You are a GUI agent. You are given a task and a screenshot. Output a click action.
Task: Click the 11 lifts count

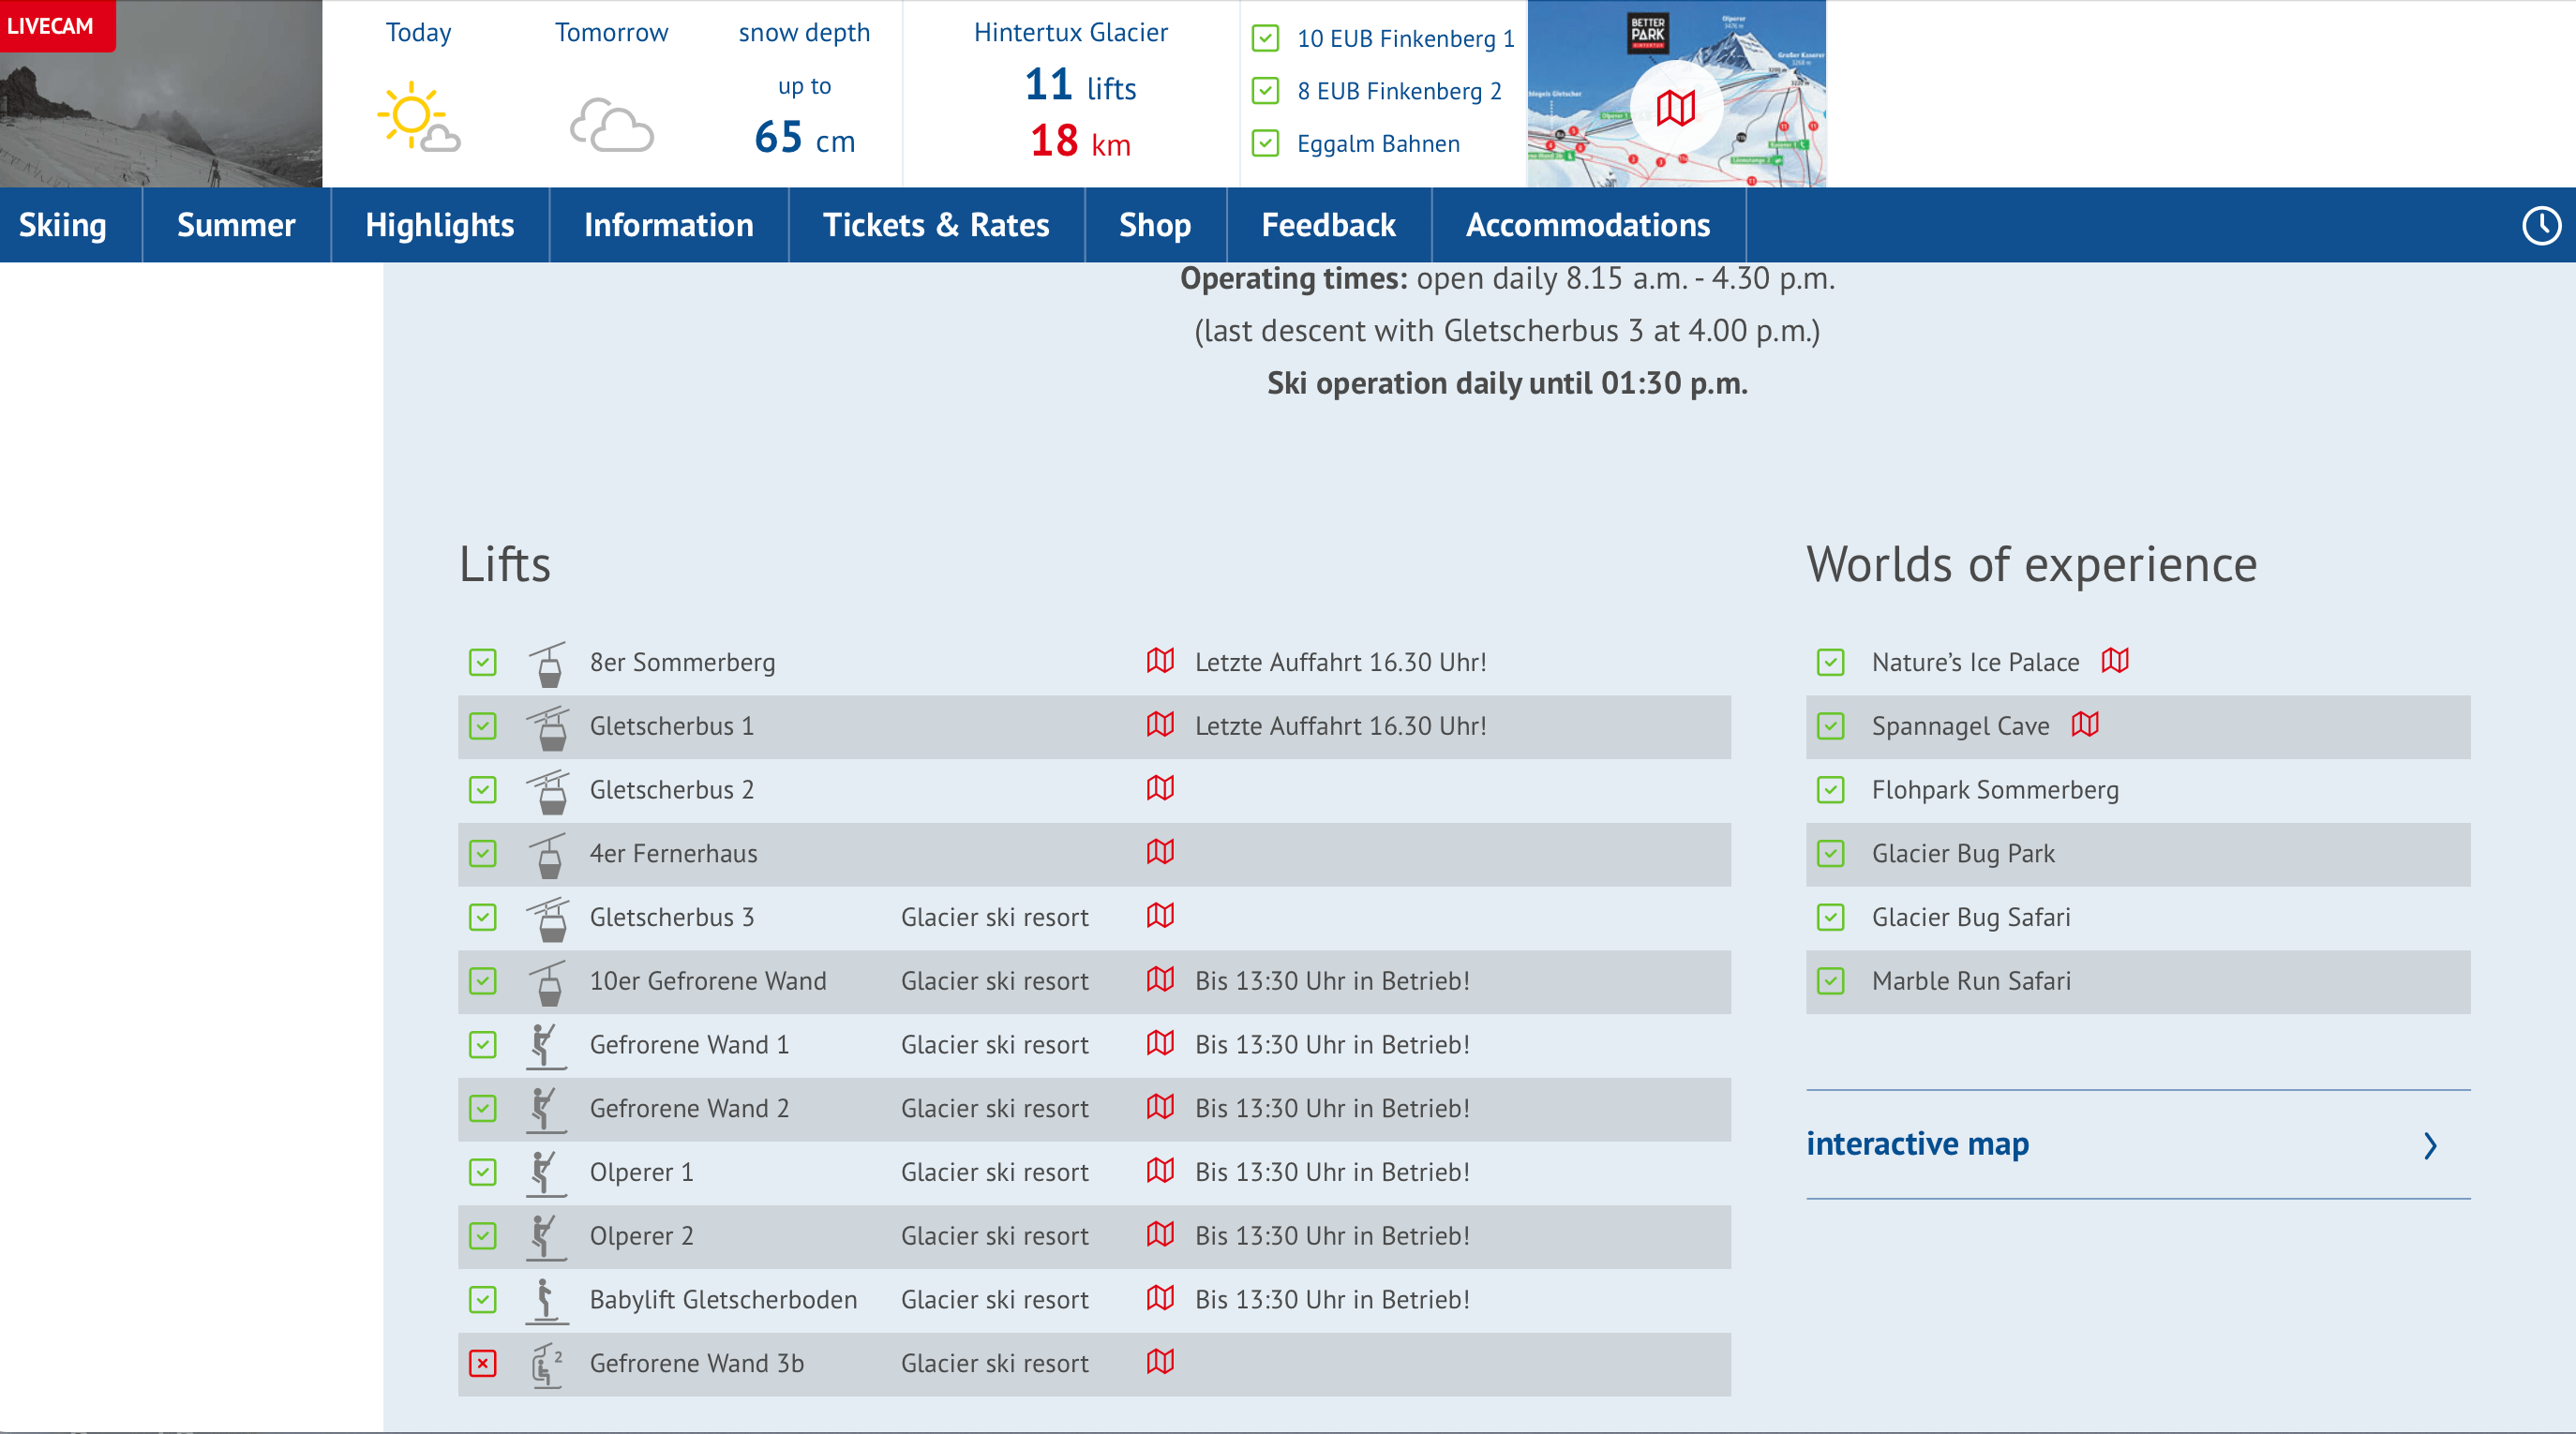pyautogui.click(x=1080, y=84)
